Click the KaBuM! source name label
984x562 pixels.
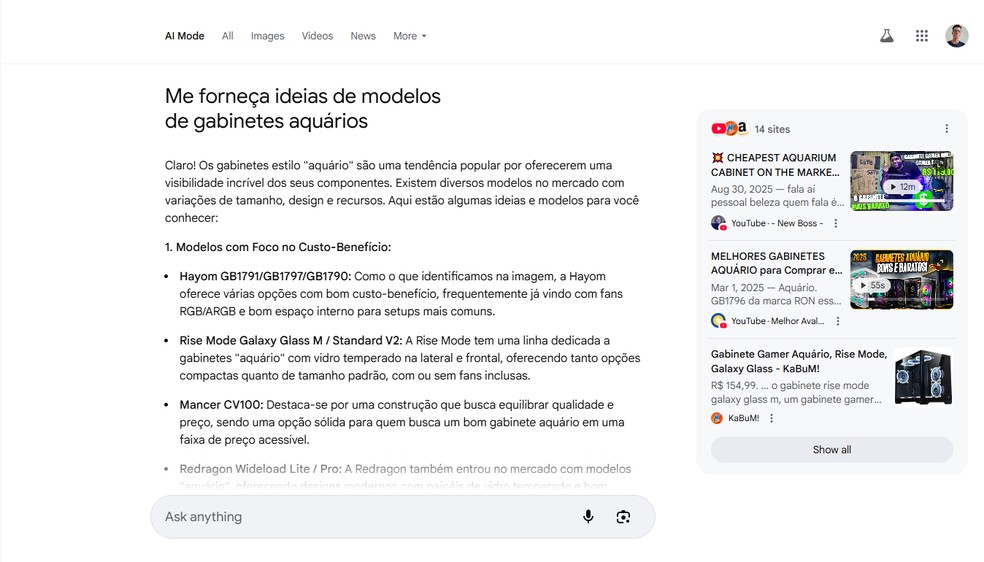click(744, 418)
